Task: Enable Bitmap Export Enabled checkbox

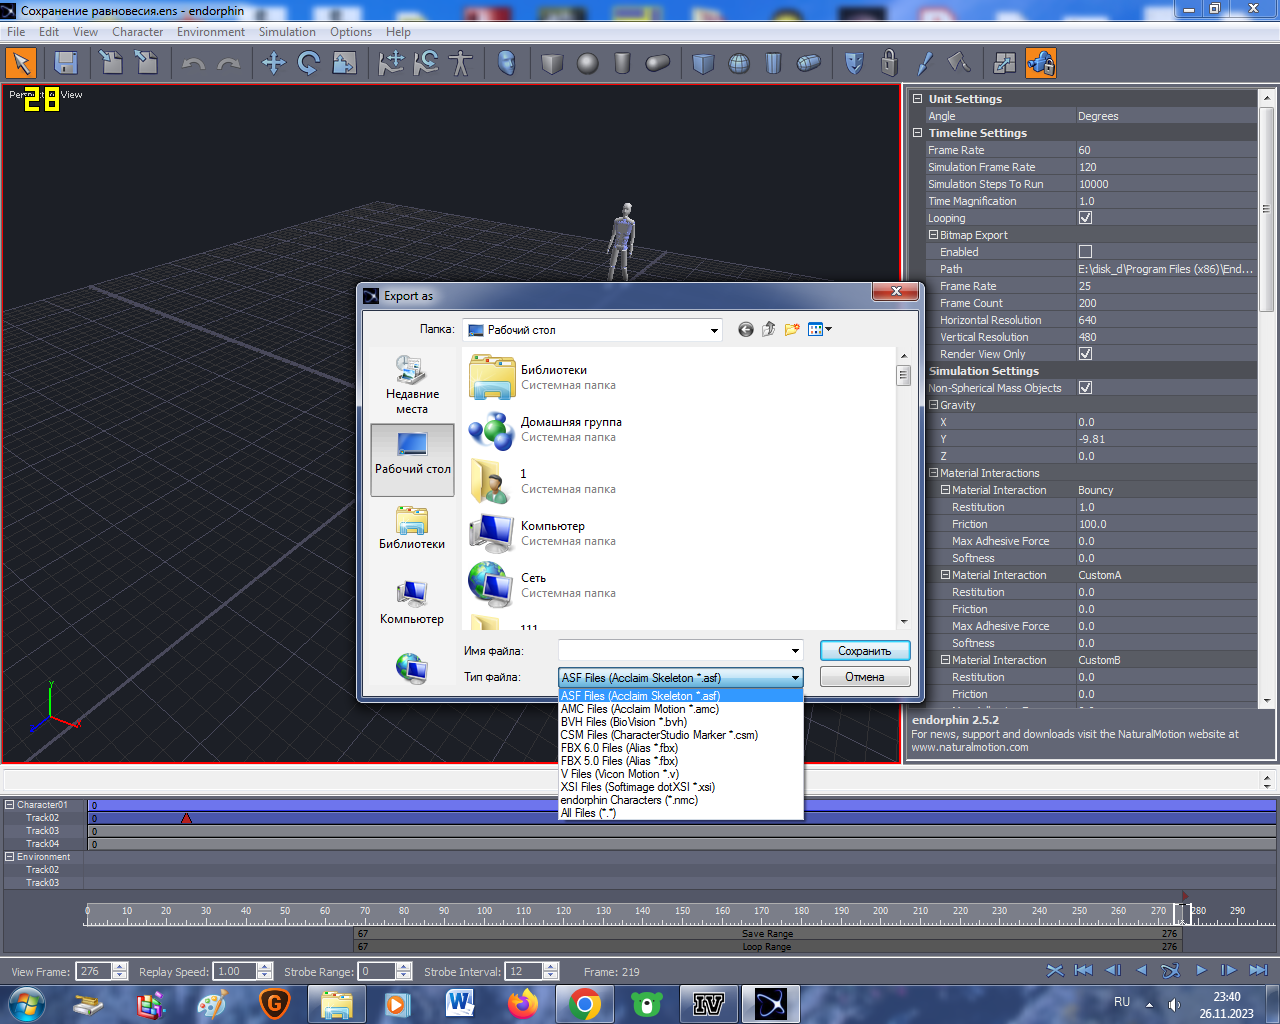Action: click(x=1085, y=252)
